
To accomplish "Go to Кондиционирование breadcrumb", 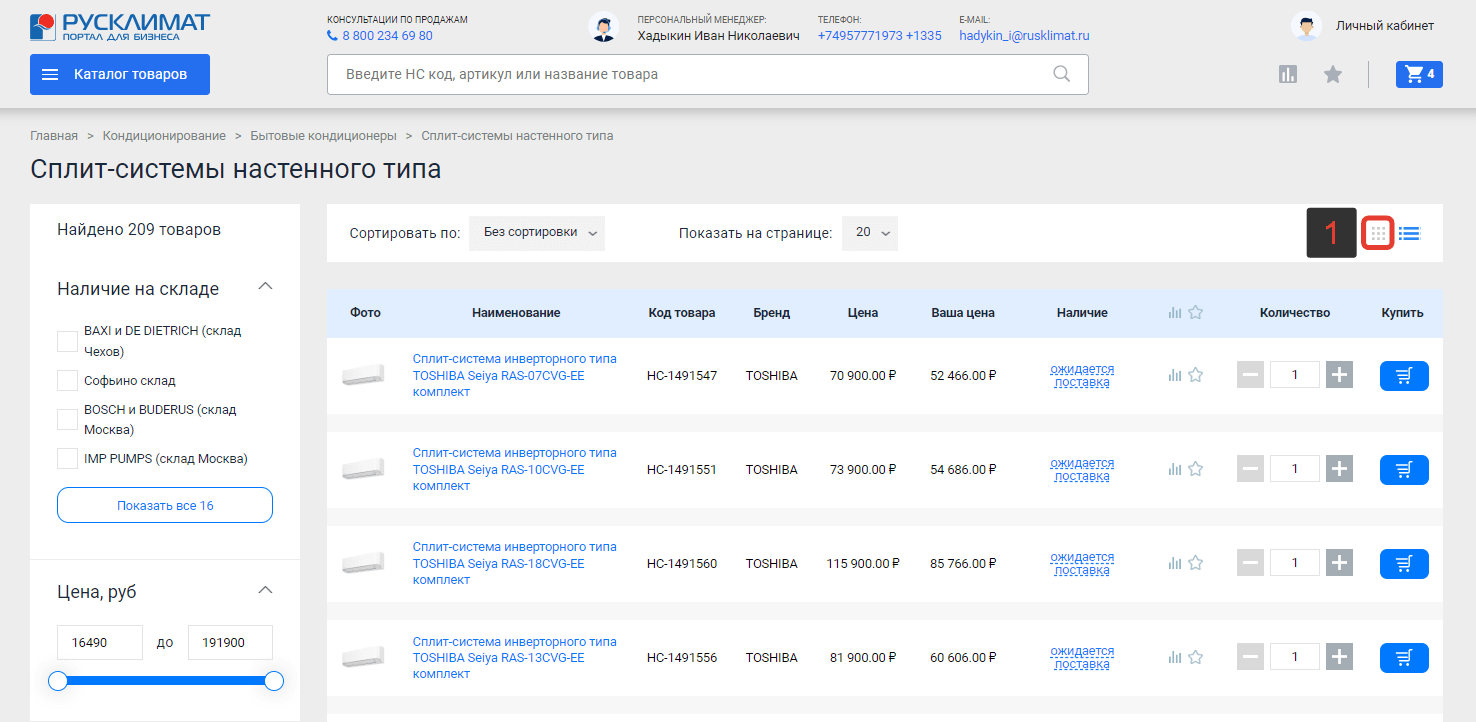I will pos(164,135).
